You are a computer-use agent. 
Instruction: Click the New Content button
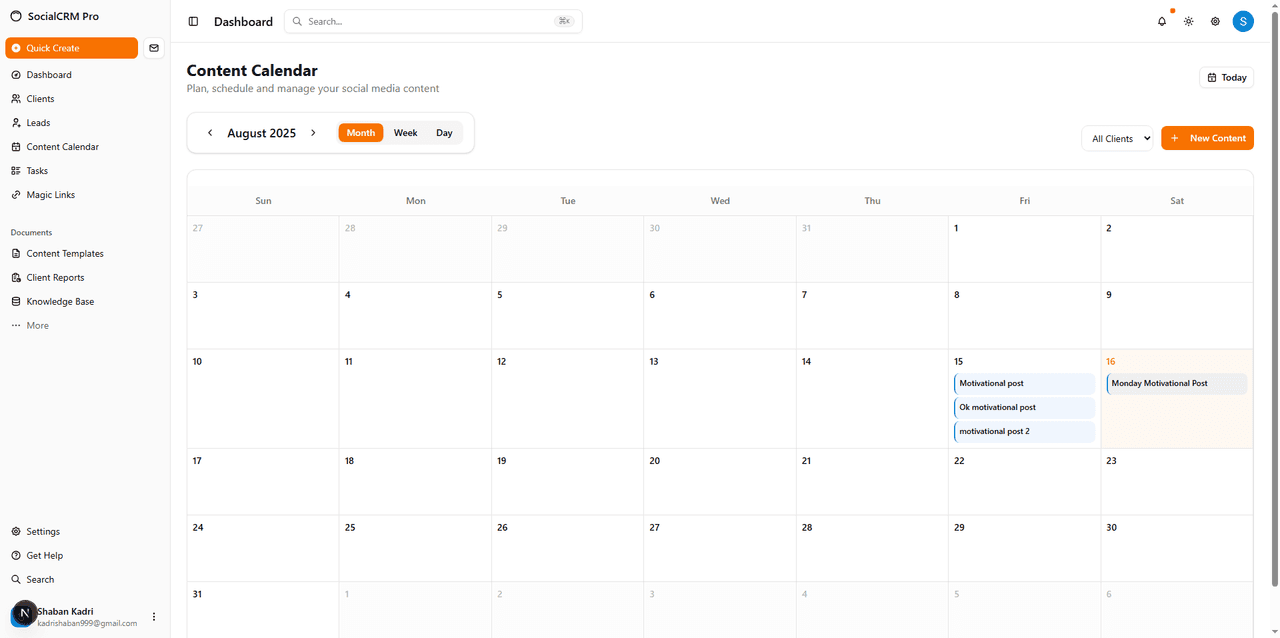[x=1207, y=138]
